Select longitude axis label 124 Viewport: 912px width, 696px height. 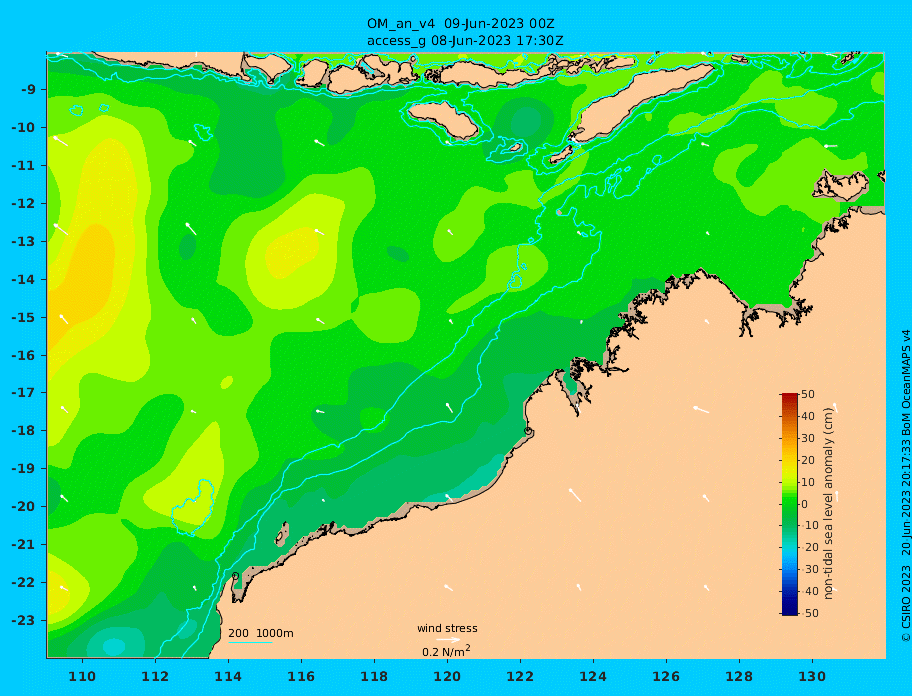coord(593,676)
